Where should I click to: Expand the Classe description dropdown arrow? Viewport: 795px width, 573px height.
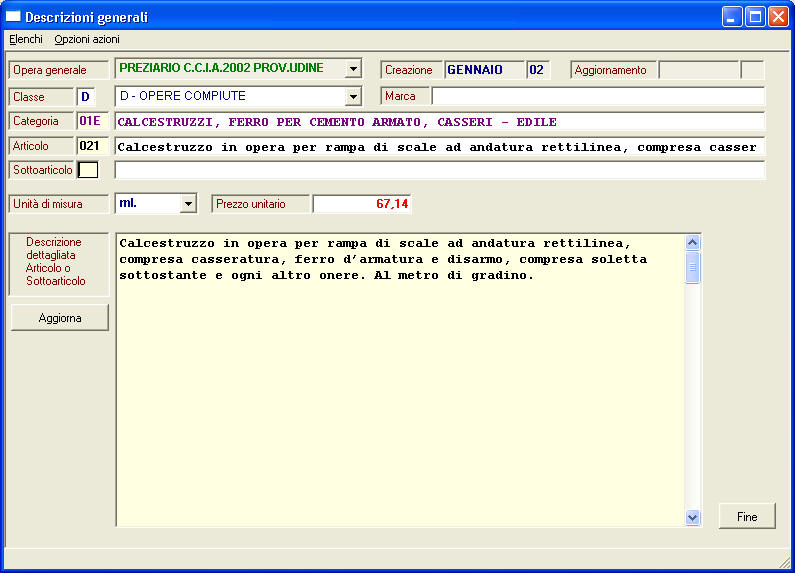353,96
